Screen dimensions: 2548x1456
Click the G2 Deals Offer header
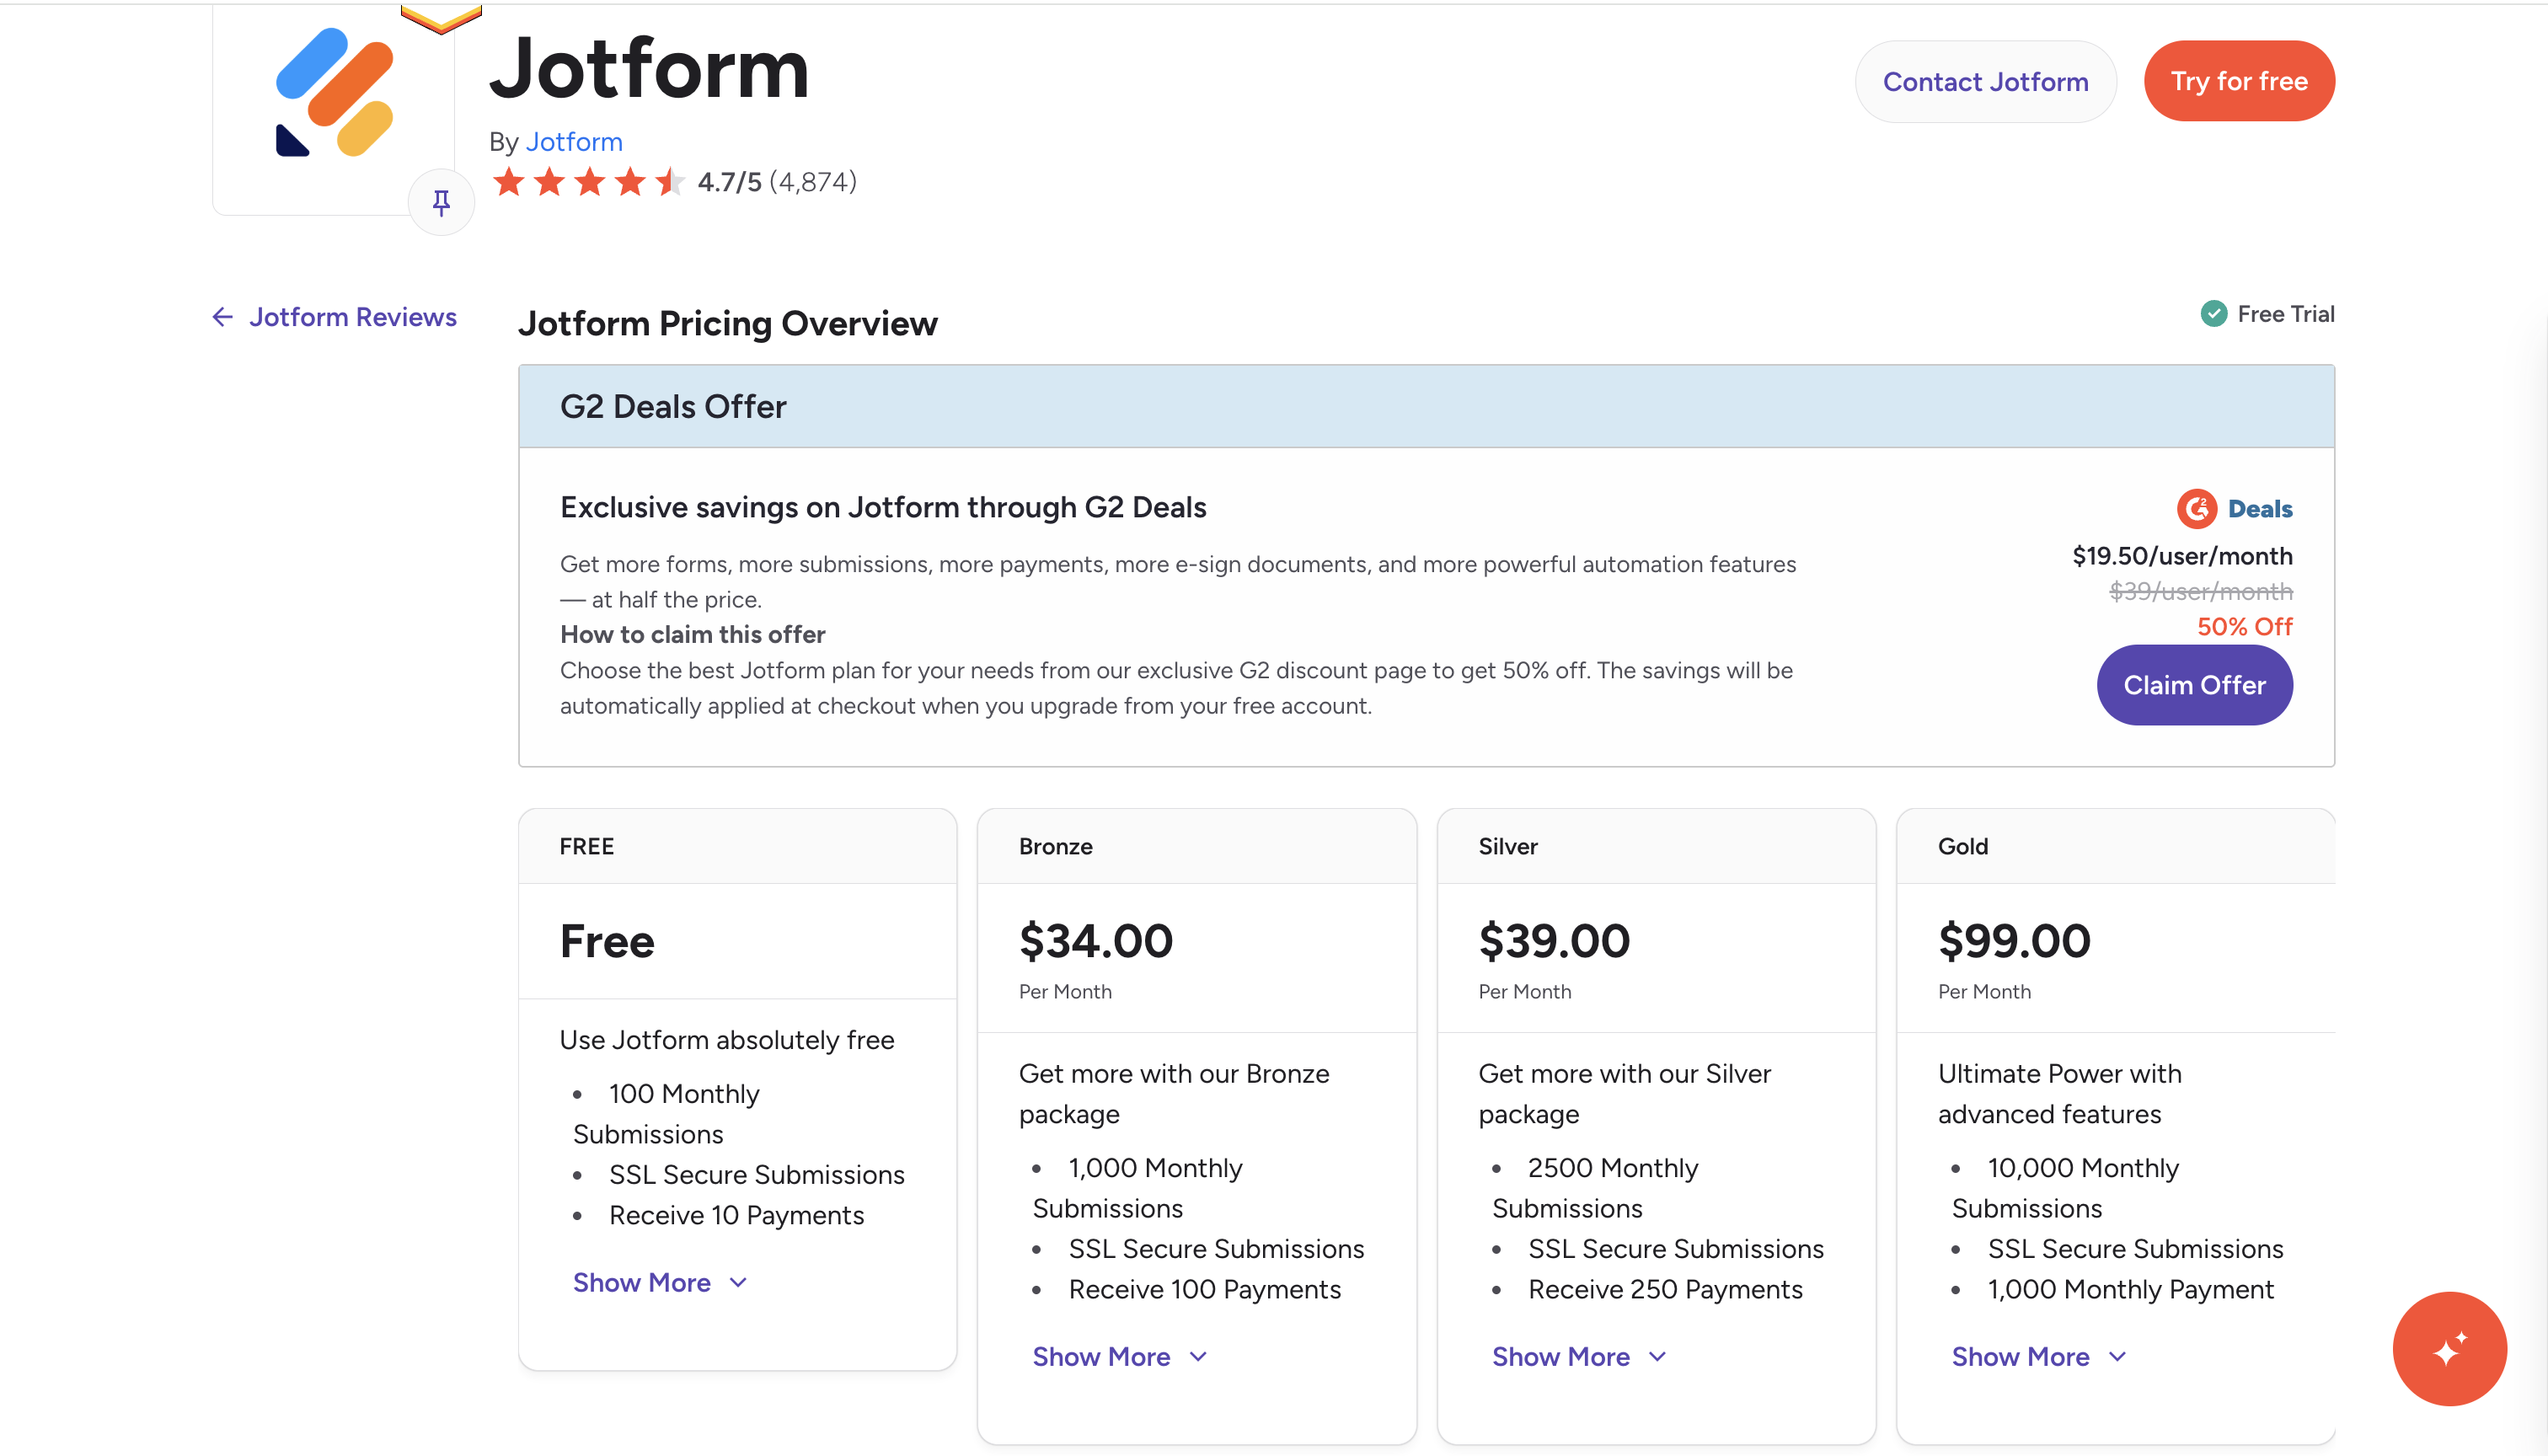pos(1426,406)
